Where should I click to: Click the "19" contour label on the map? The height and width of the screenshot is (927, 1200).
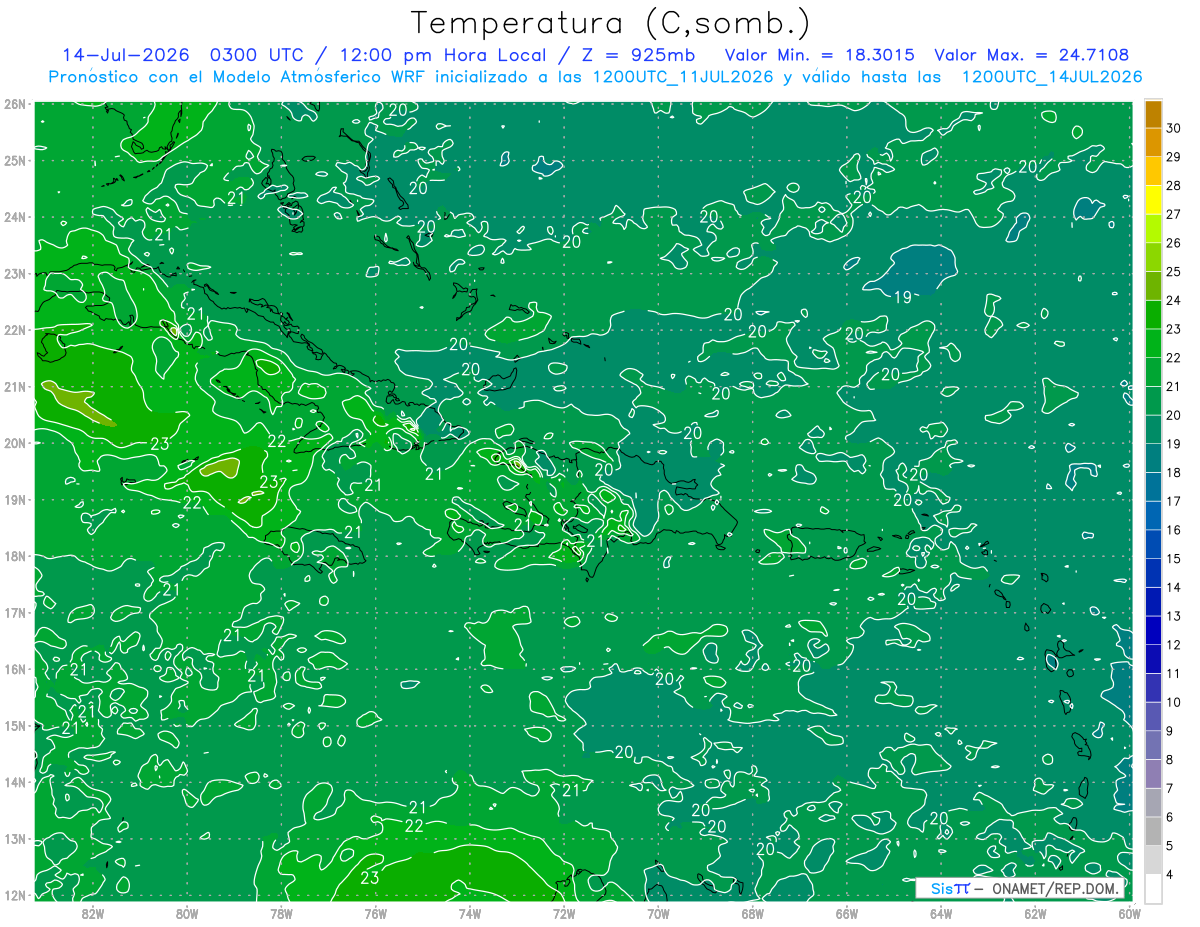point(902,297)
